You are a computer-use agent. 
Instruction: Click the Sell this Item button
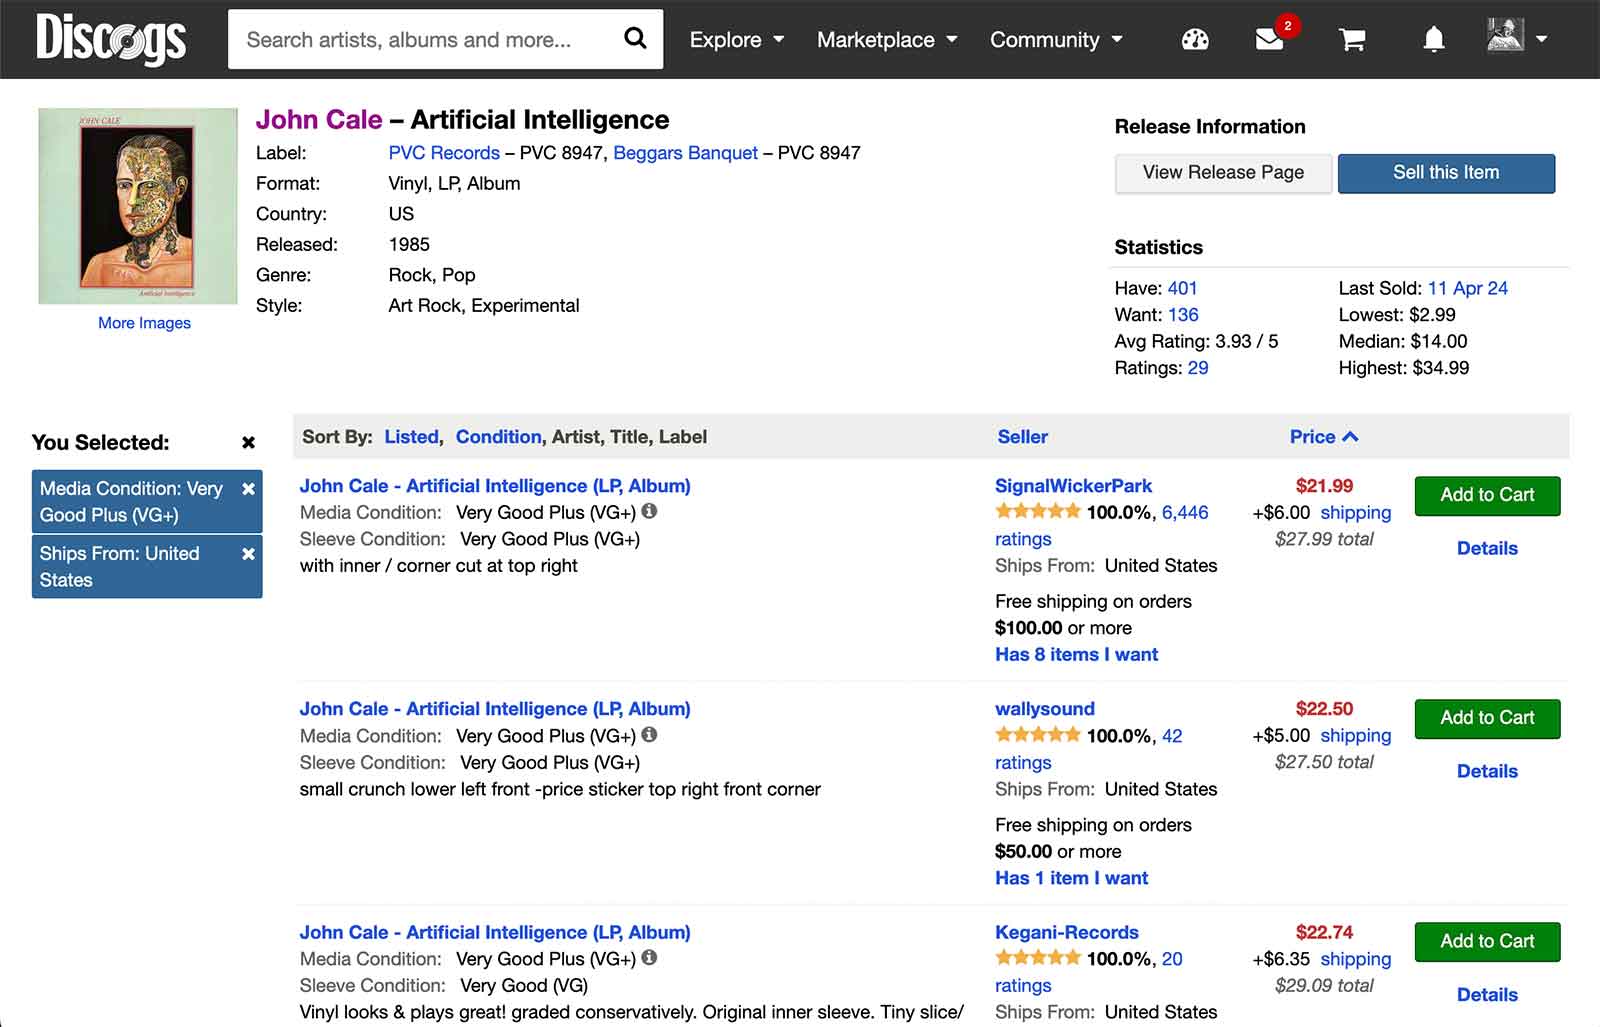(x=1445, y=173)
